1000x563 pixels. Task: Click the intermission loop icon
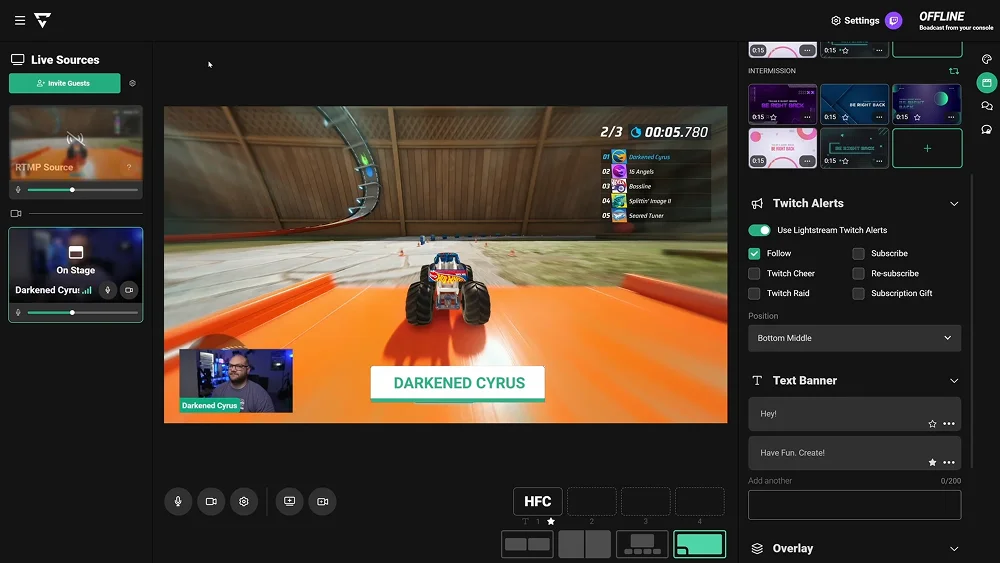pyautogui.click(x=954, y=71)
